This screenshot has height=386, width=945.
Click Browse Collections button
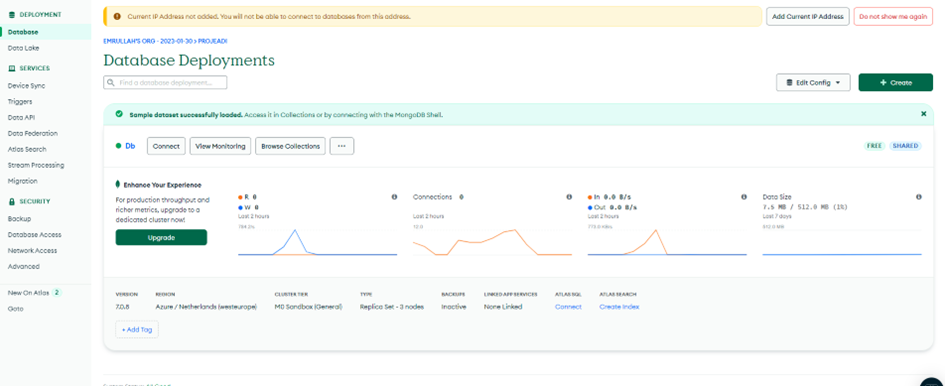click(290, 146)
